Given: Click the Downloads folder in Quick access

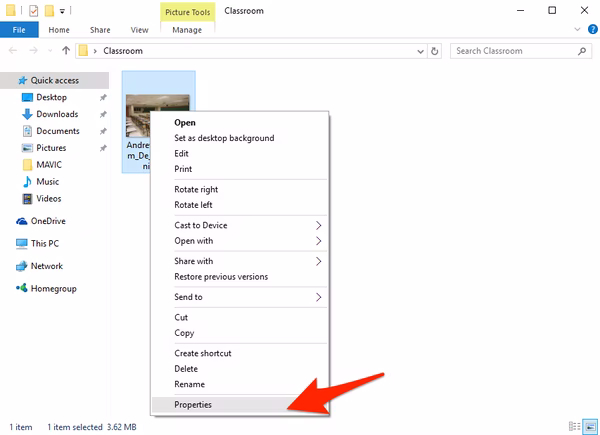Looking at the screenshot, I should point(57,114).
